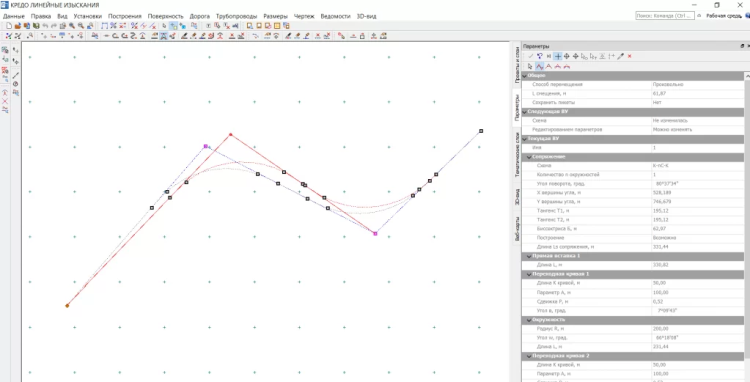Collapse the Общие section
The image size is (750, 382).
click(525, 76)
